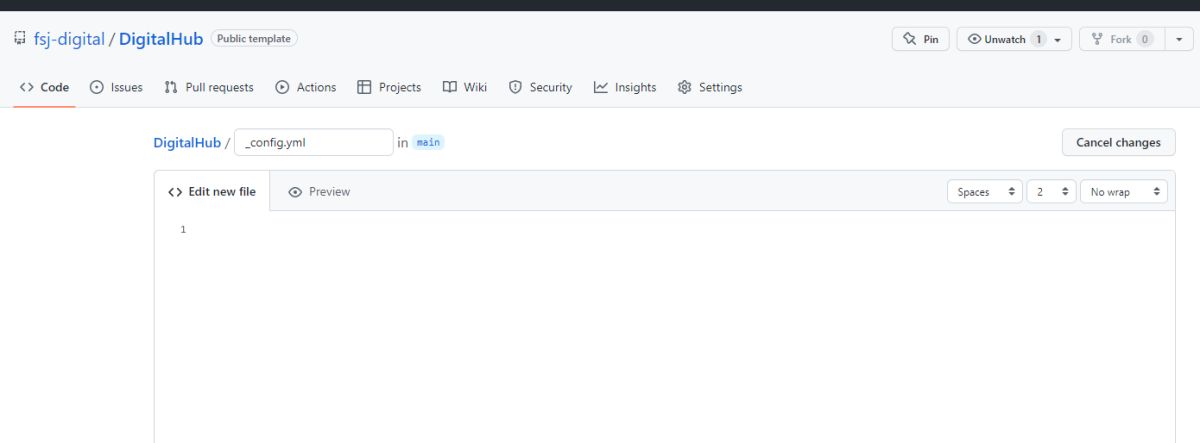
Task: View the Projects tab
Action: [x=389, y=87]
